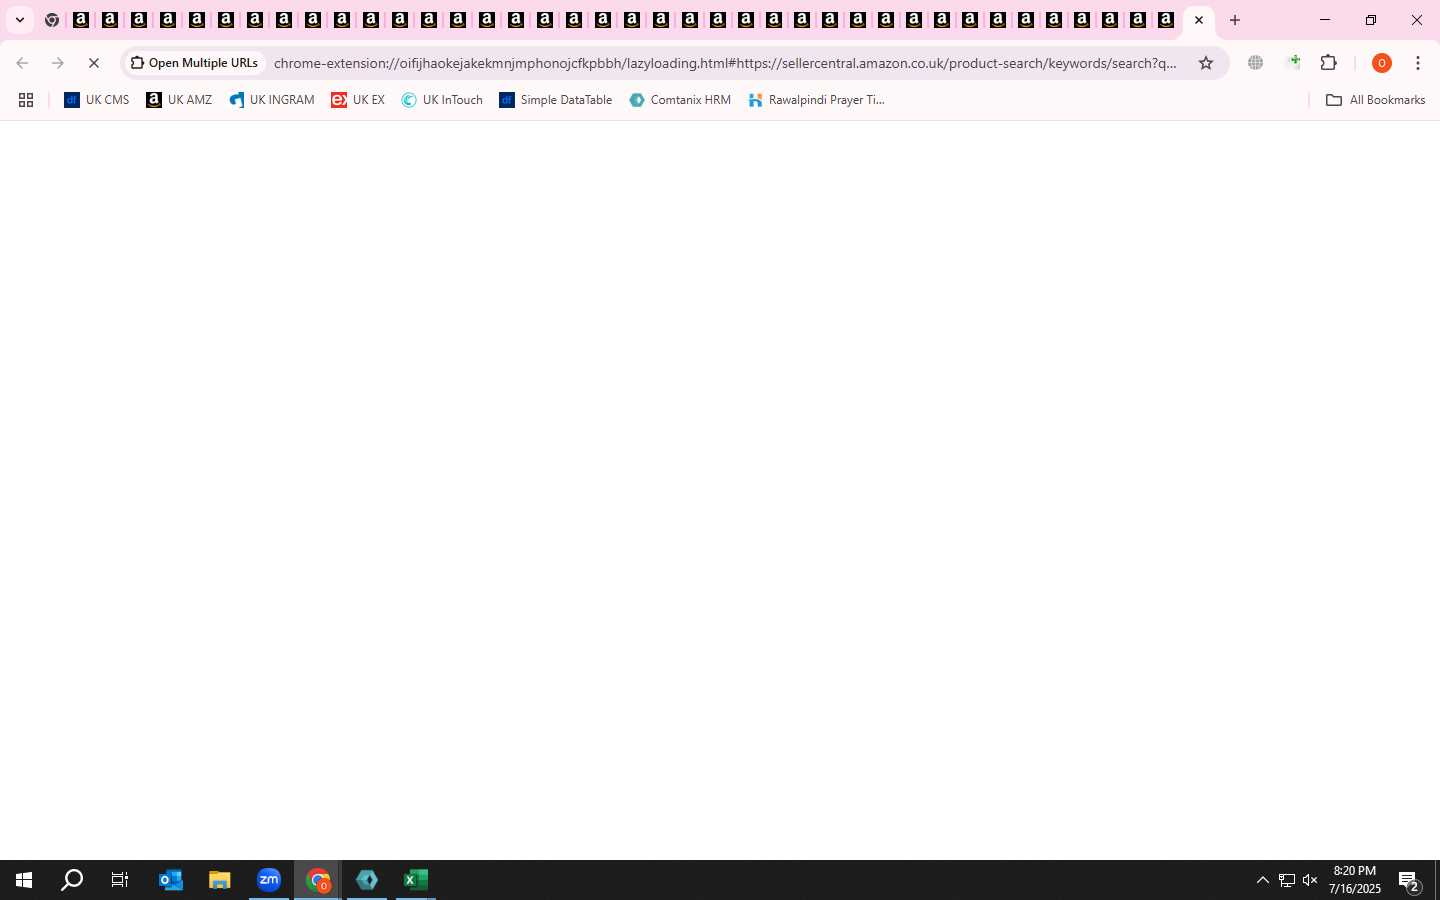The height and width of the screenshot is (900, 1440).
Task: Show hidden system tray icons
Action: [x=1262, y=880]
